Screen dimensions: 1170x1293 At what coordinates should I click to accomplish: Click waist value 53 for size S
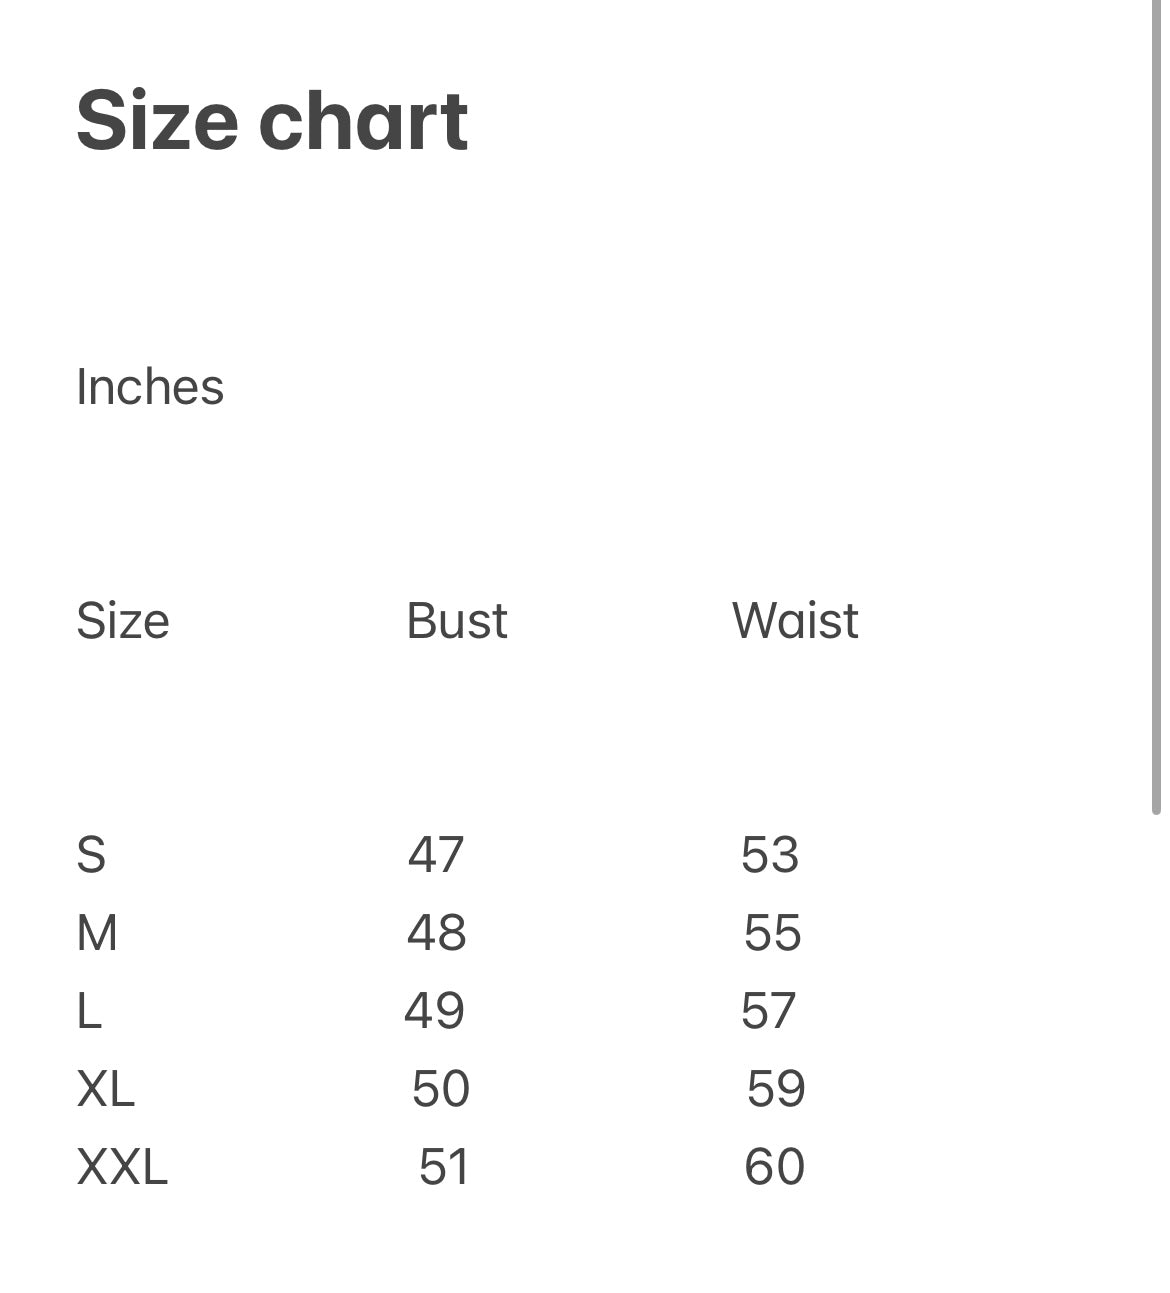770,855
